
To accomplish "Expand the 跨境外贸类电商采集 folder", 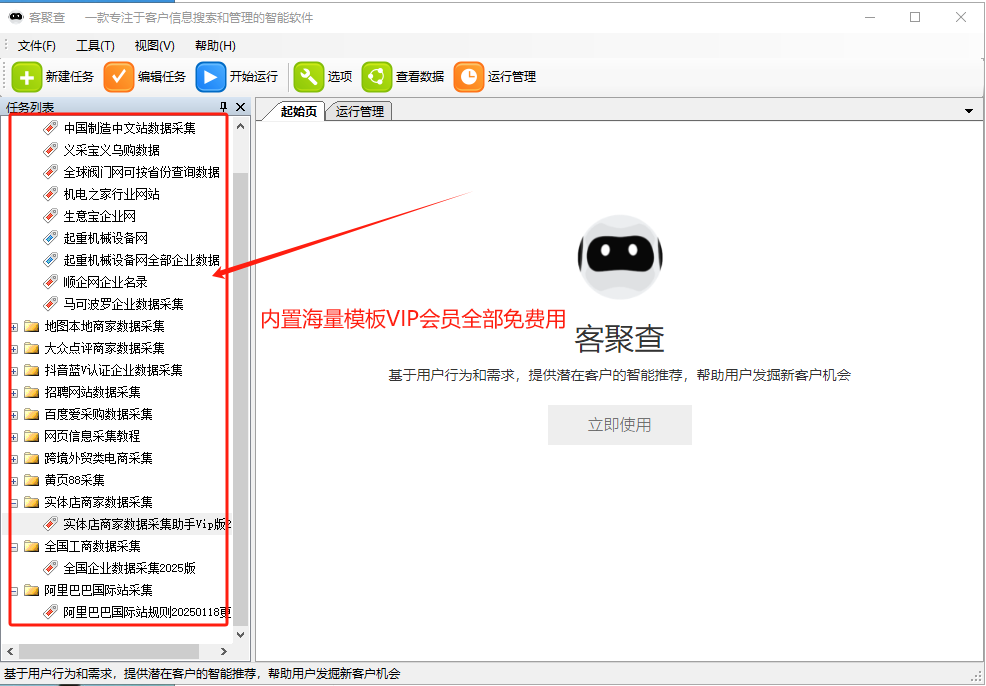I will pos(14,459).
